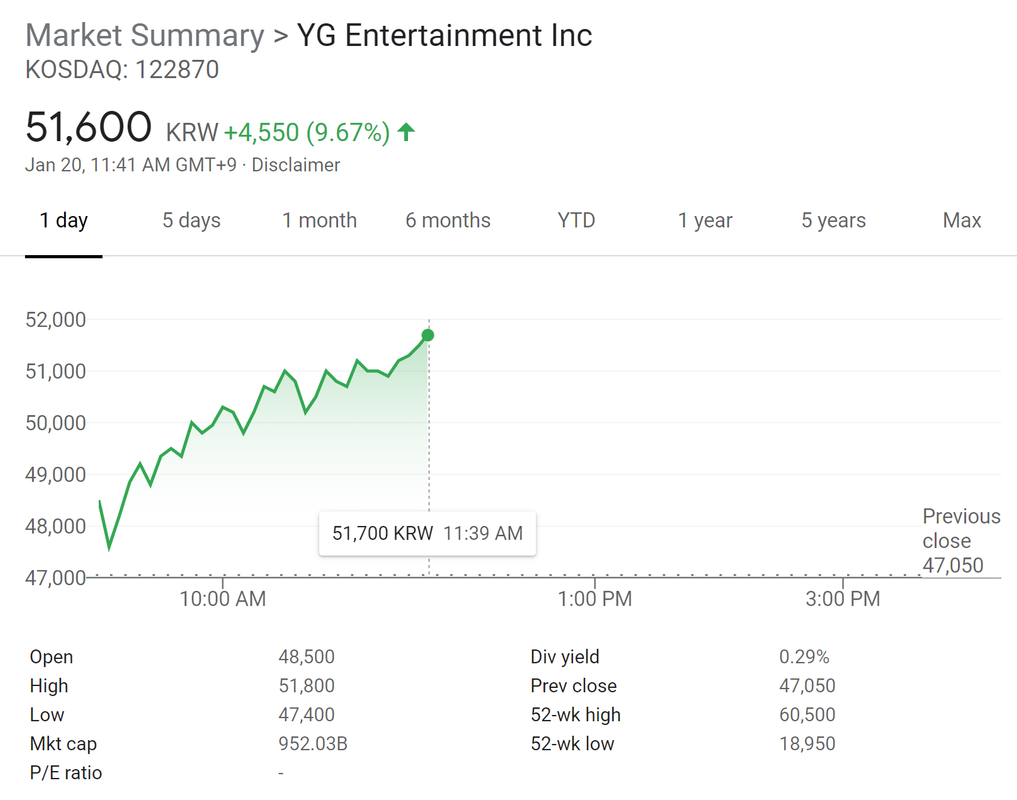The height and width of the screenshot is (800, 1017).
Task: Open the Disclaimer link
Action: pyautogui.click(x=296, y=165)
